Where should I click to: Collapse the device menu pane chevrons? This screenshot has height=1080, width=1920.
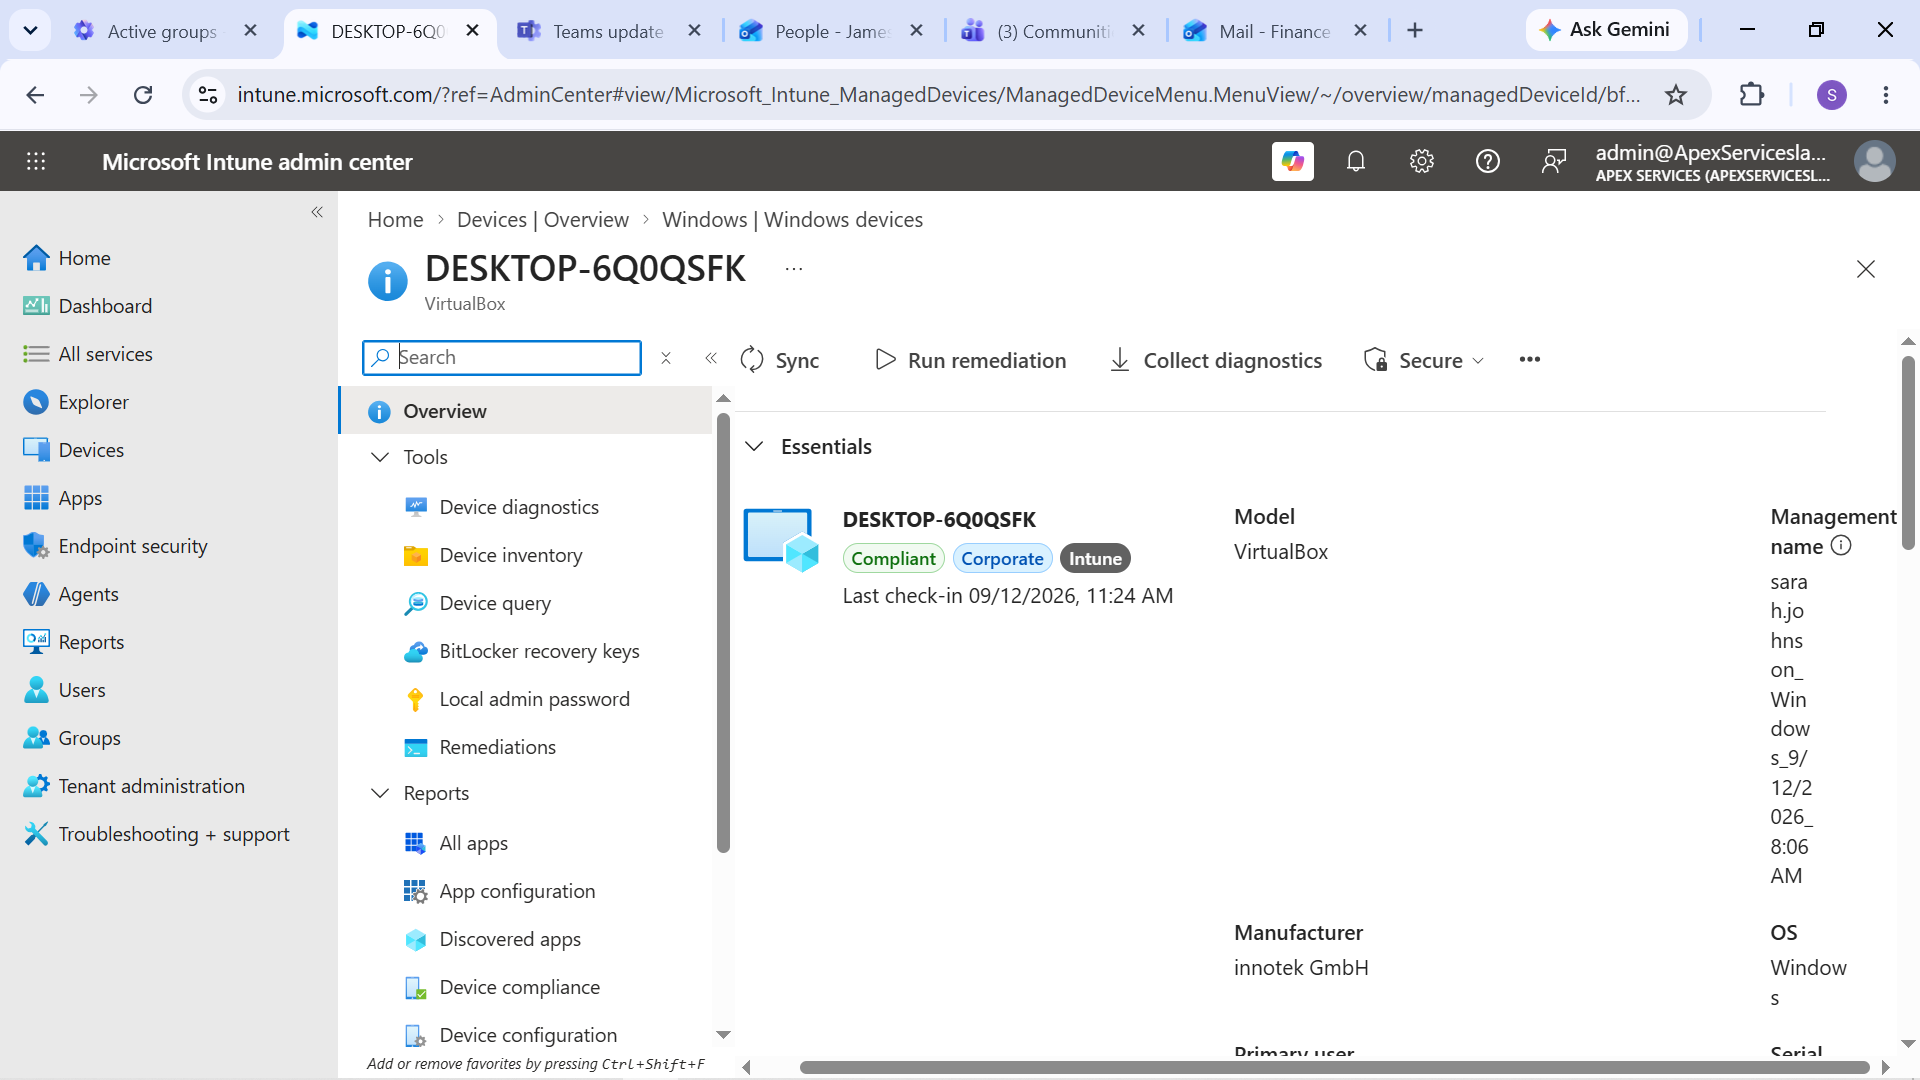point(711,358)
